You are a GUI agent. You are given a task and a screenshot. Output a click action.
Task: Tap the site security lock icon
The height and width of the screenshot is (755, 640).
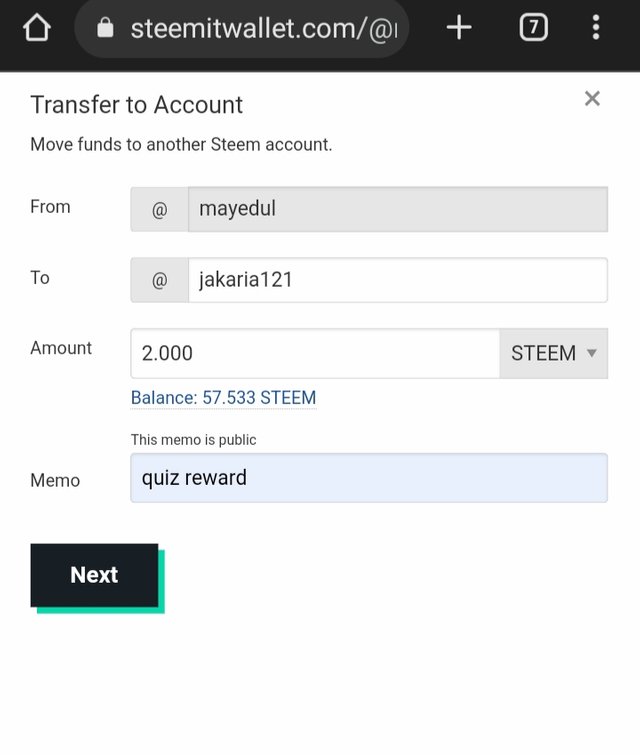click(105, 28)
